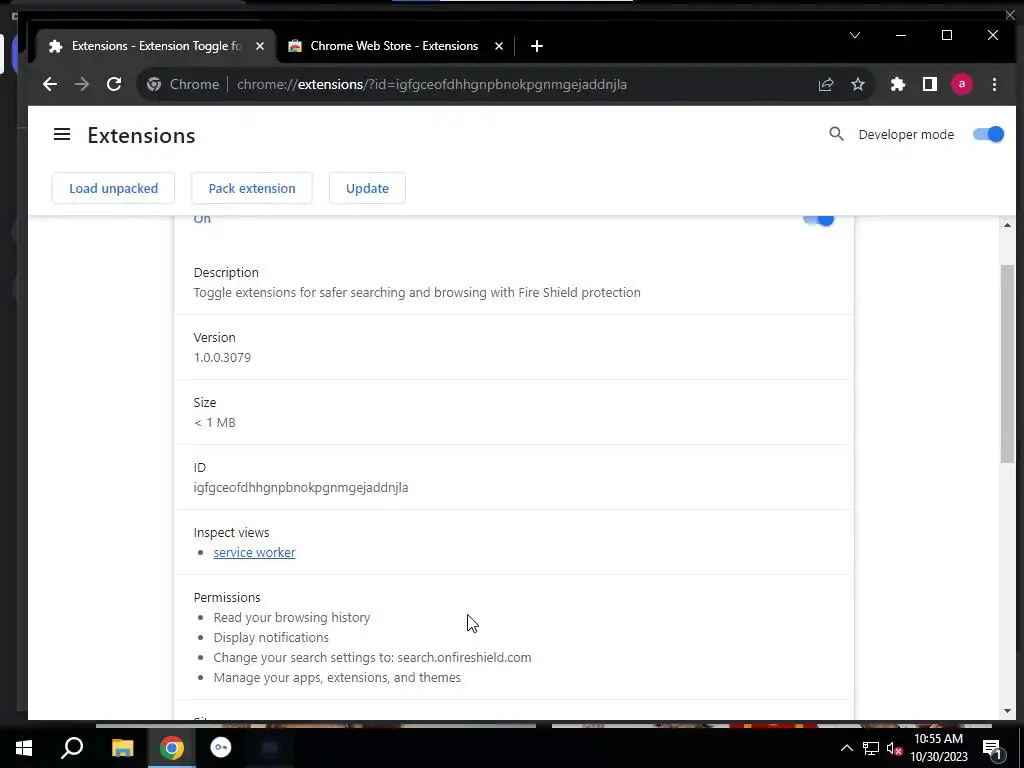Screen dimensions: 1024x768
Task: Click the Update button
Action: tap(367, 188)
